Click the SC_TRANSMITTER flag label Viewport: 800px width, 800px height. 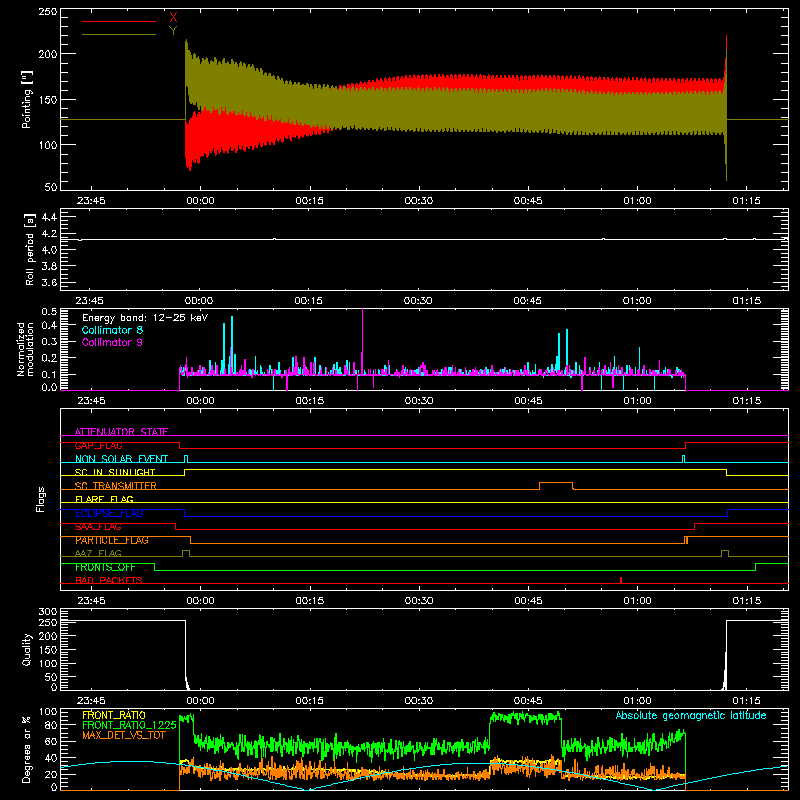click(x=116, y=486)
